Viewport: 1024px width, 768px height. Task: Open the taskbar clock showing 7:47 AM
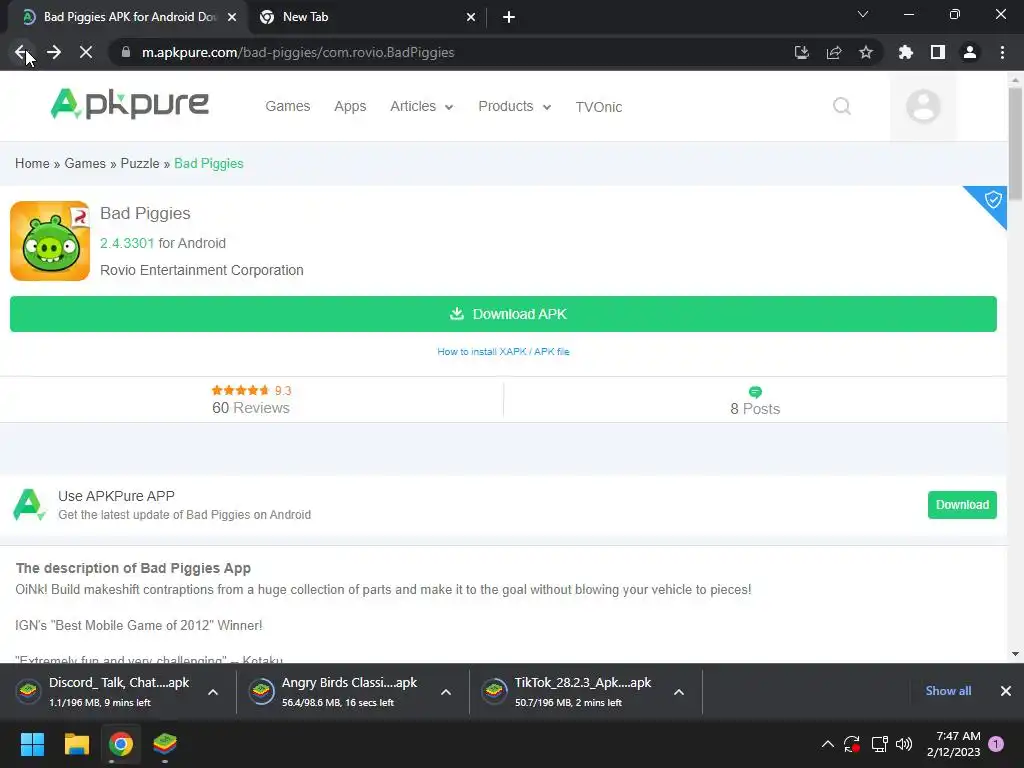[953, 744]
